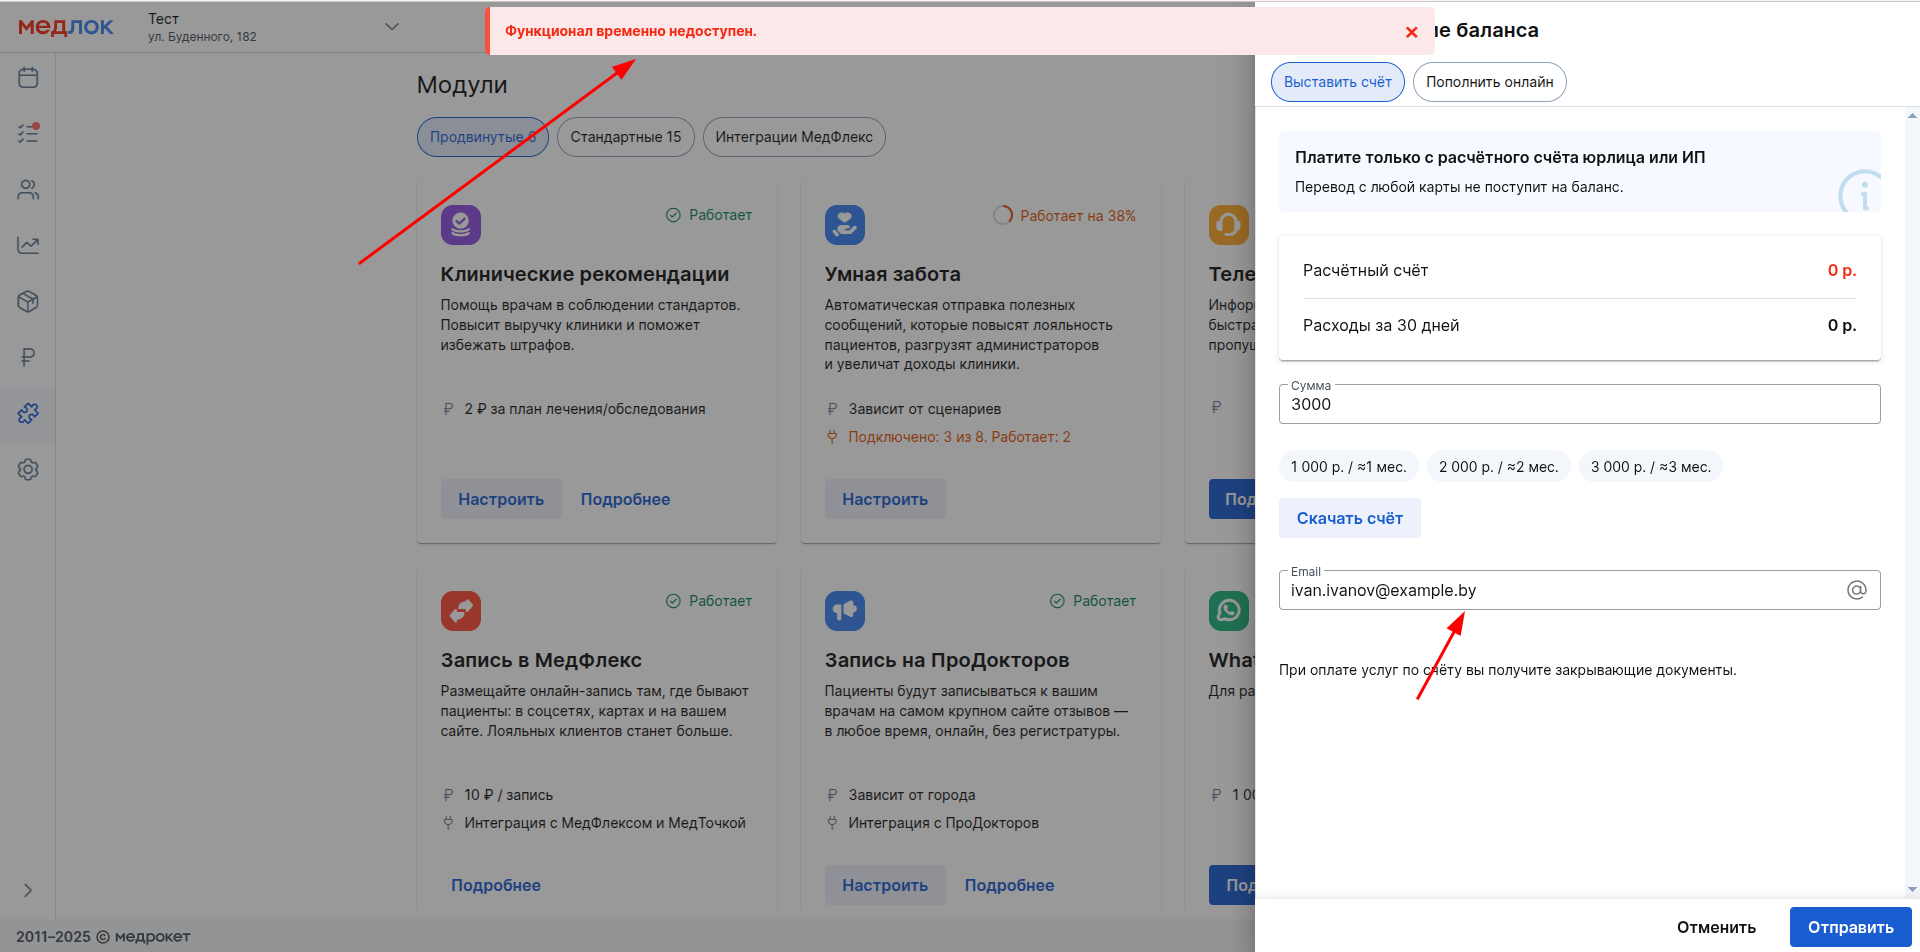Click the Запись на ПроДокторов module icon
Screen dimensions: 1920x952
point(845,611)
